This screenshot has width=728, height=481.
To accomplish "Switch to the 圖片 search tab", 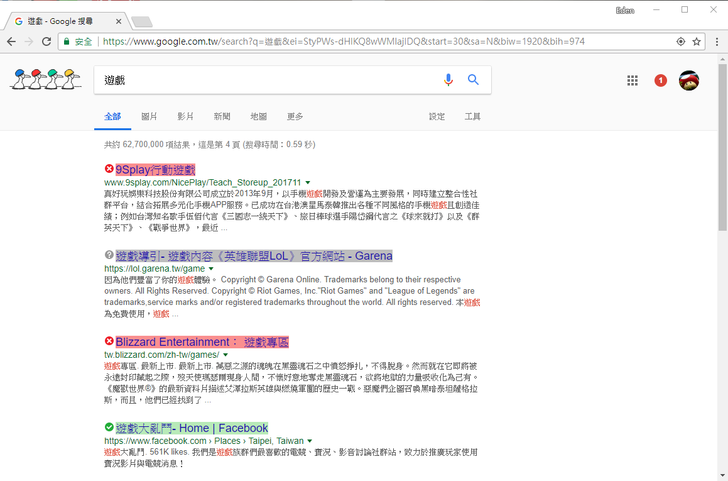I will tap(149, 117).
